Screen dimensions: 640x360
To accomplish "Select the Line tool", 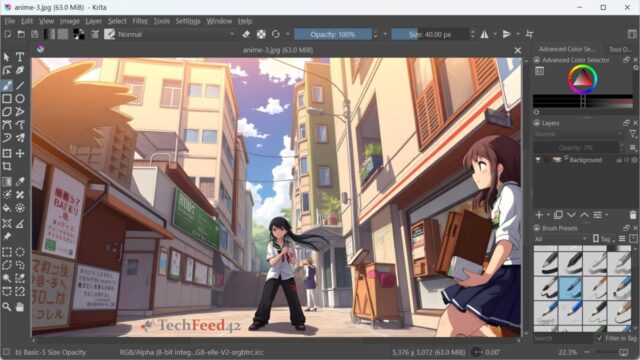I will coord(20,85).
